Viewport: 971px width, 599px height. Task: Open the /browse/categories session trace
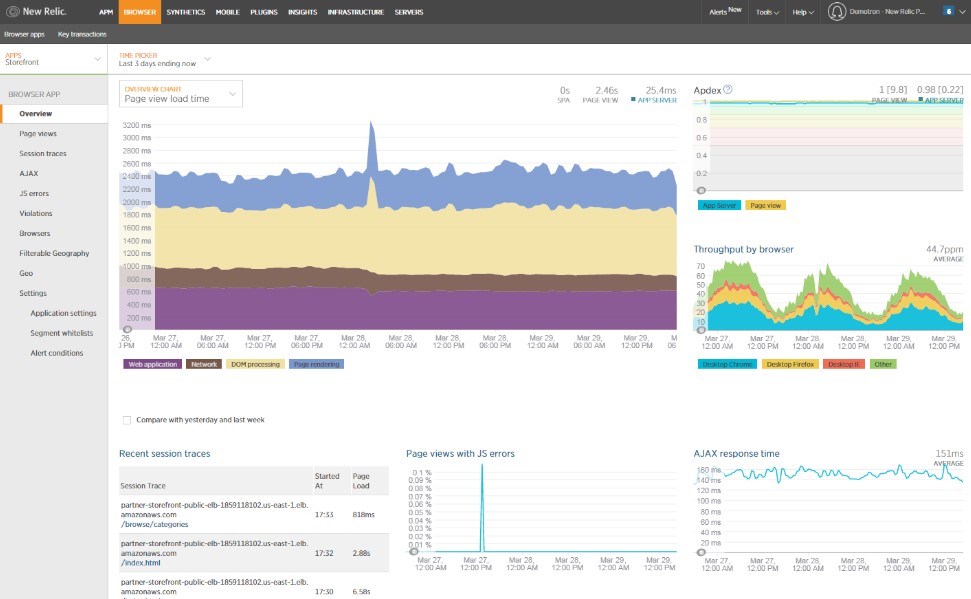155,524
